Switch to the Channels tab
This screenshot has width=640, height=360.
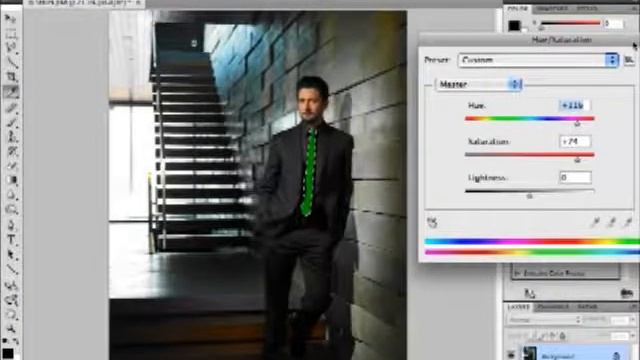(x=553, y=307)
